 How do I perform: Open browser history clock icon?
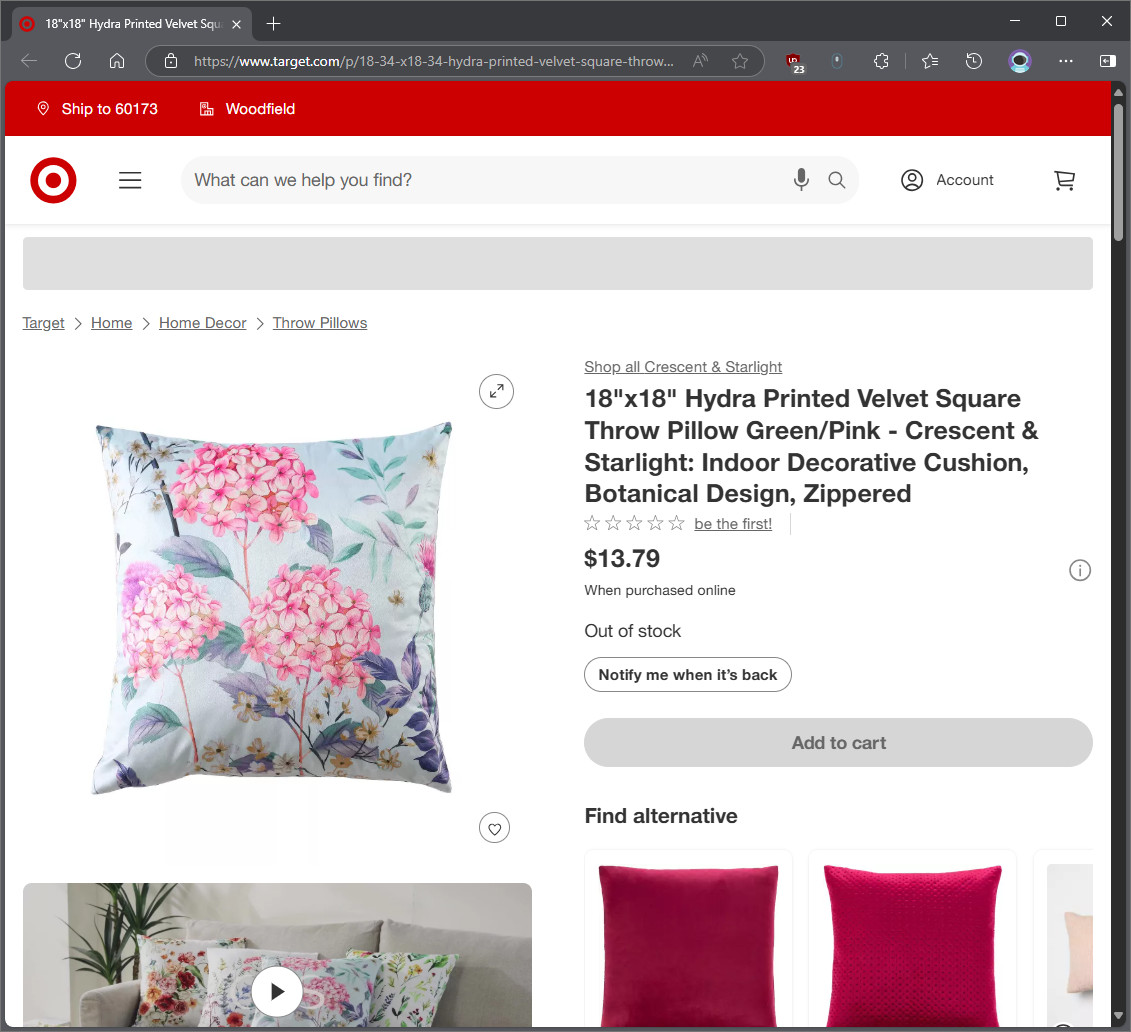974,61
